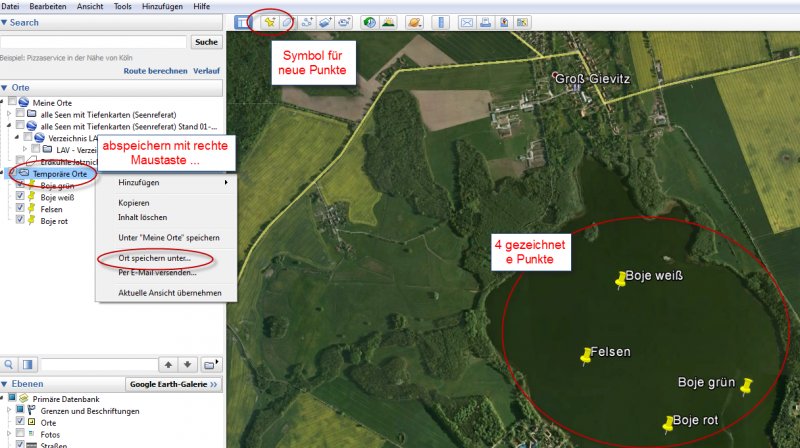
Task: Click the print toolbar icon
Action: point(485,22)
